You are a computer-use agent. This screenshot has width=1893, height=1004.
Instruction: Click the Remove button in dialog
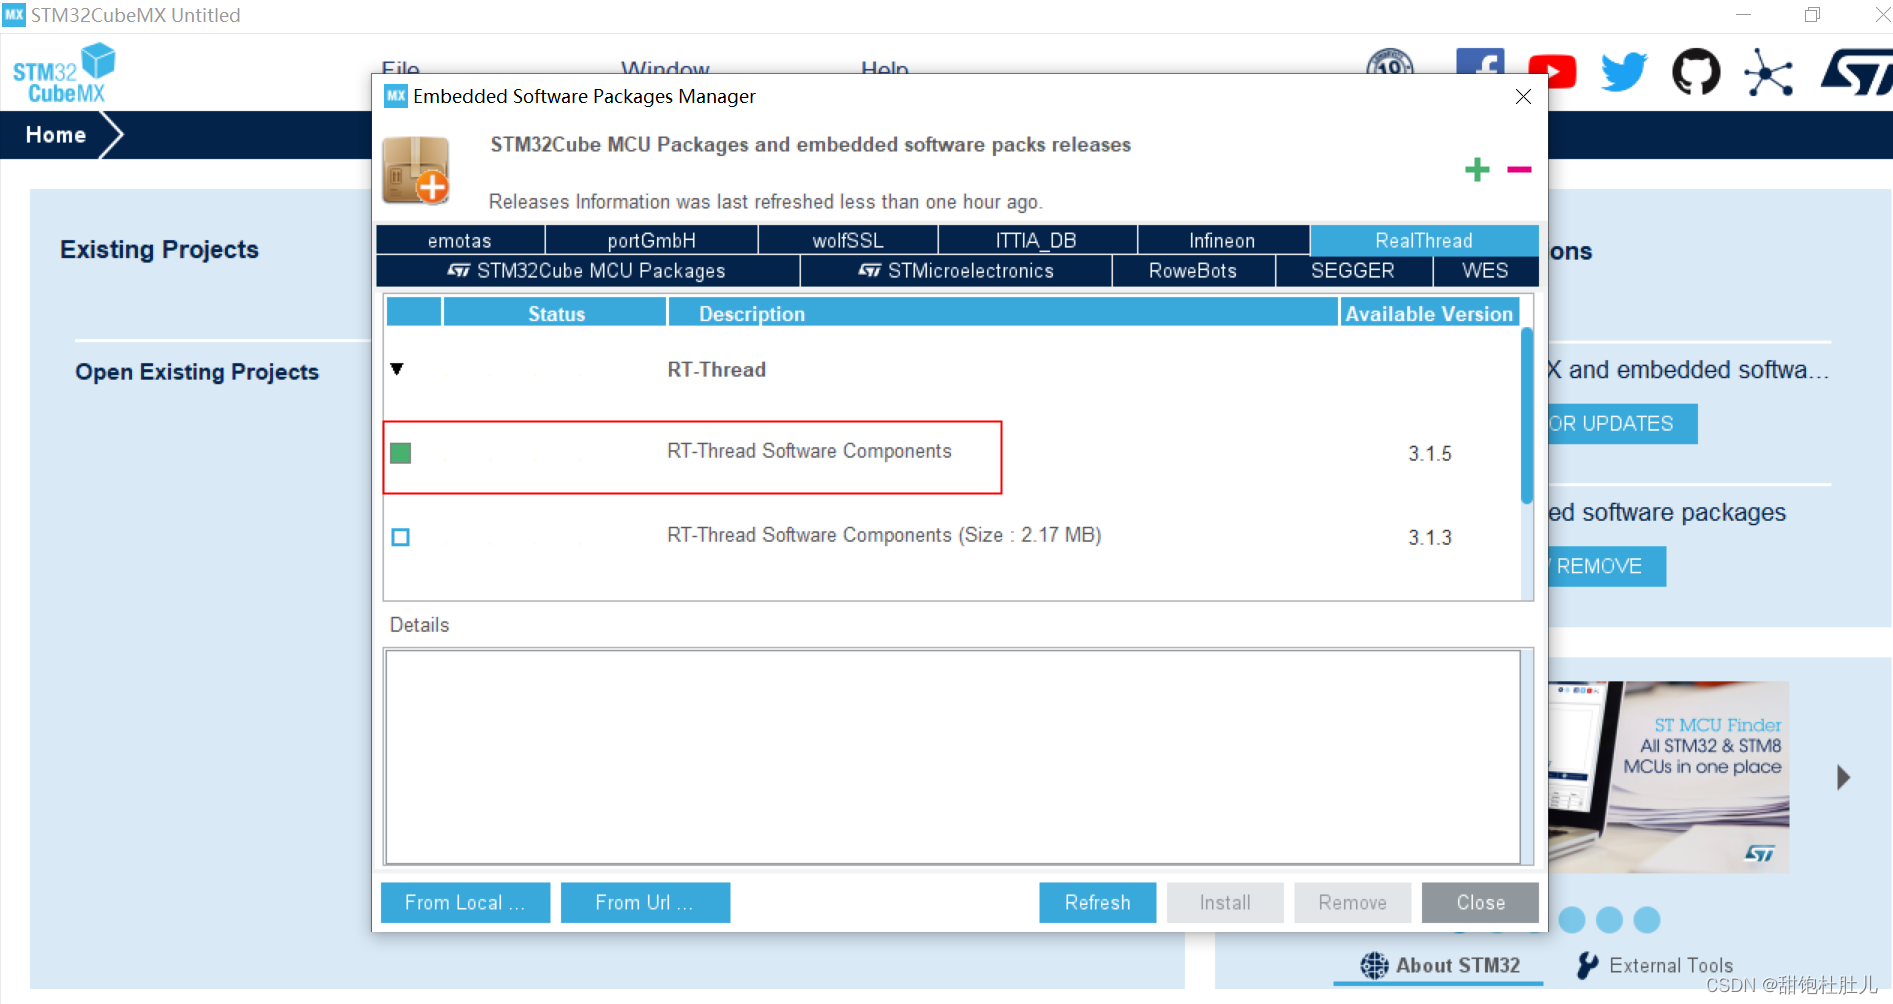pyautogui.click(x=1352, y=902)
